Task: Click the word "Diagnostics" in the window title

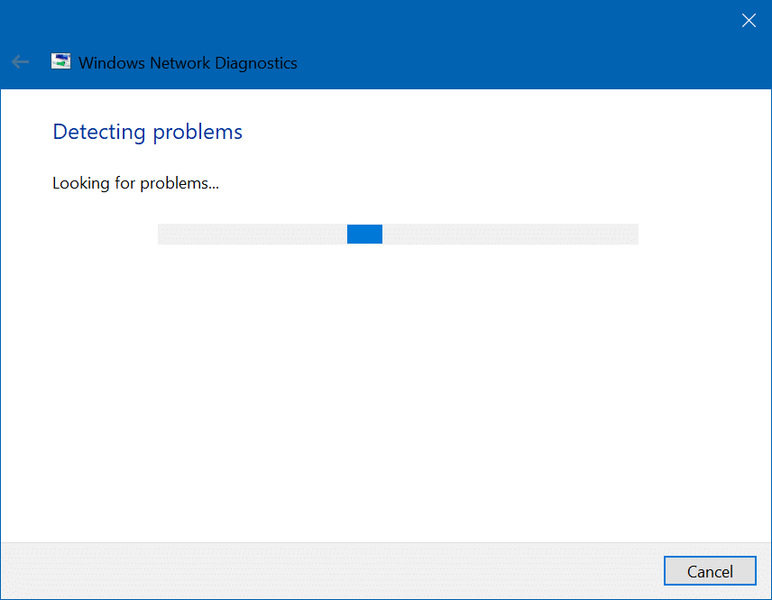Action: pos(254,62)
